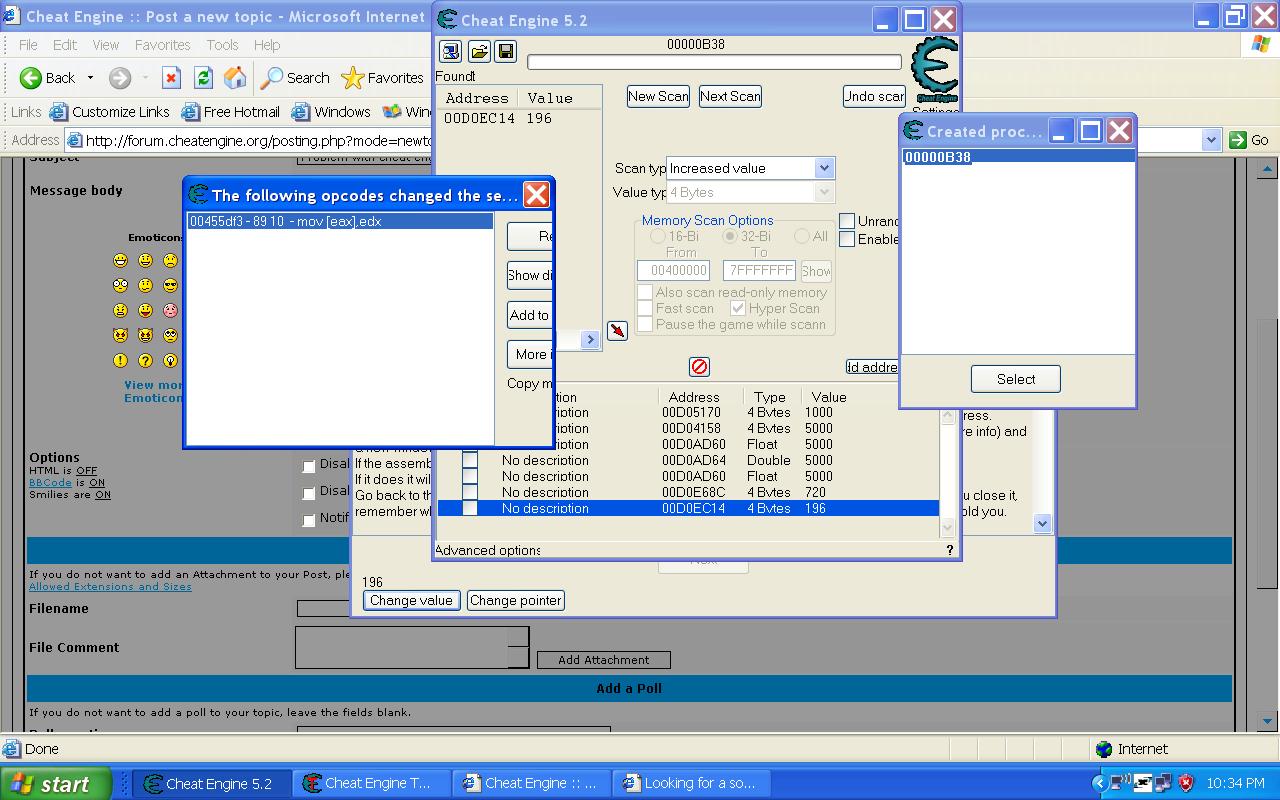The height and width of the screenshot is (800, 1280).
Task: Click the load table folder icon
Action: (x=479, y=51)
